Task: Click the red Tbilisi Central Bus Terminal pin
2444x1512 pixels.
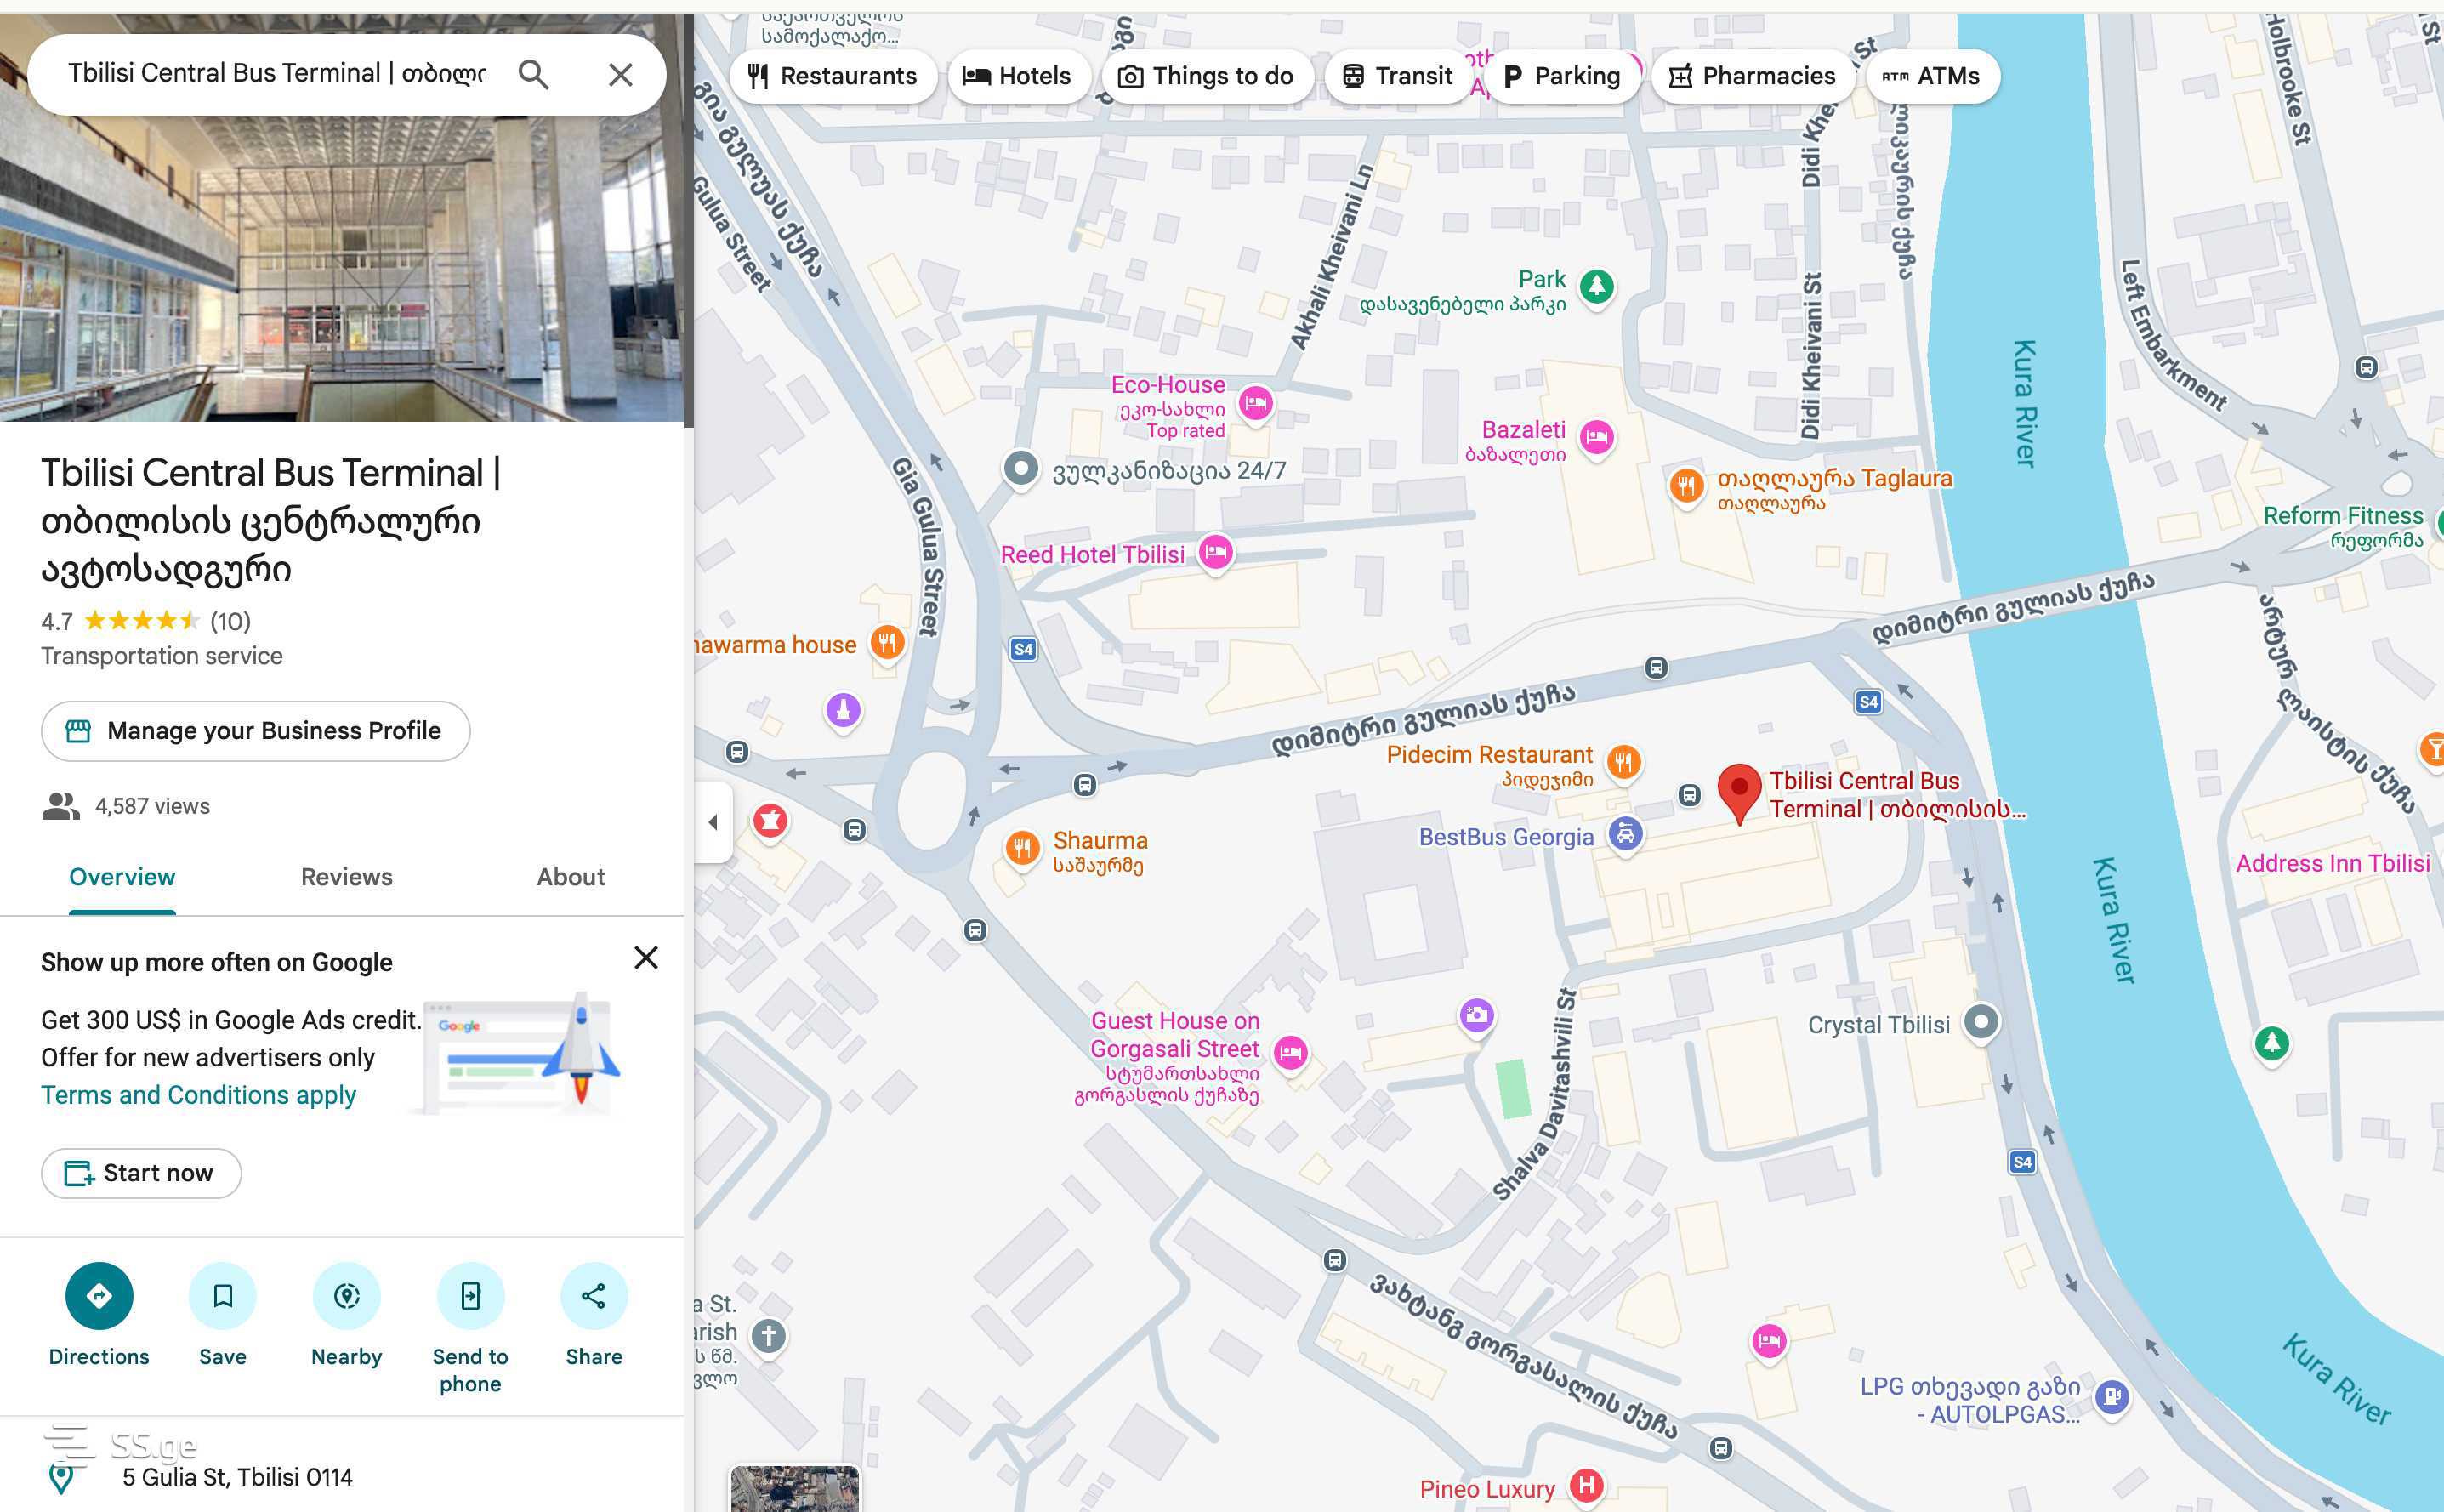Action: (1739, 790)
